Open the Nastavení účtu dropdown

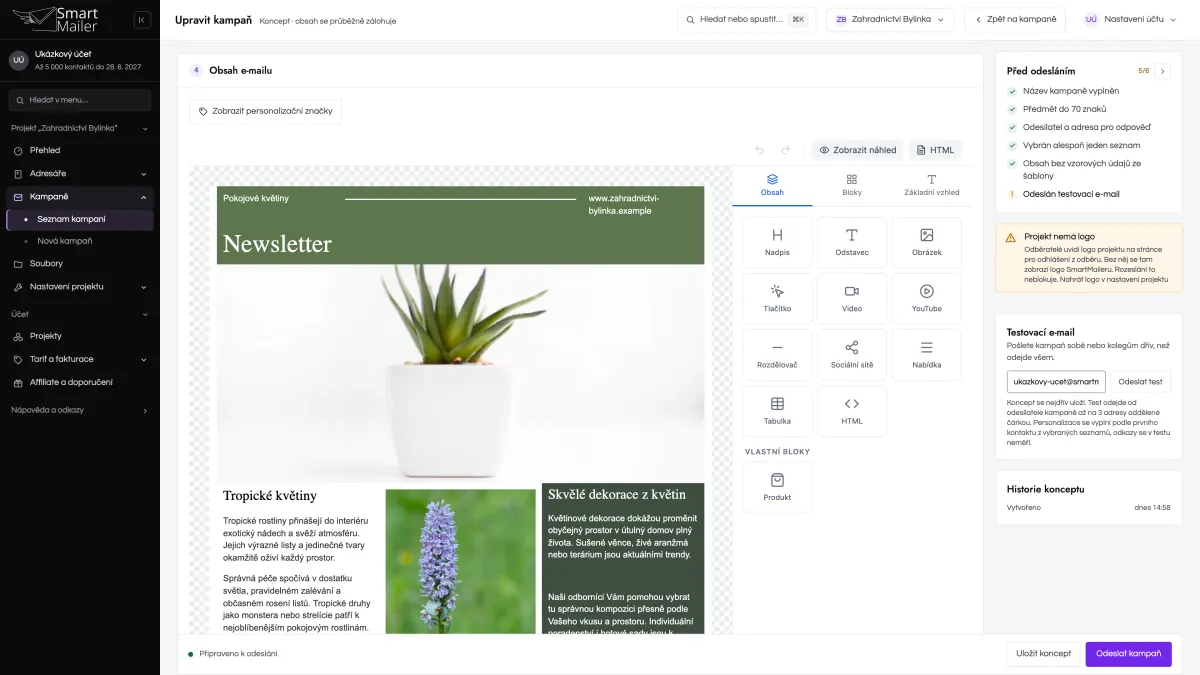coord(1130,19)
